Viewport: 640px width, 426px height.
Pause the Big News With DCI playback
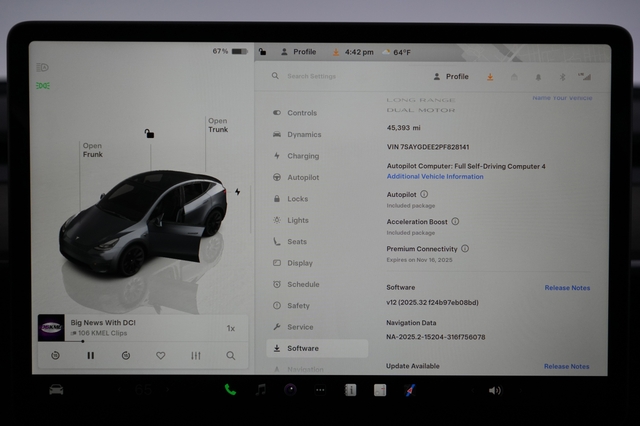[91, 356]
